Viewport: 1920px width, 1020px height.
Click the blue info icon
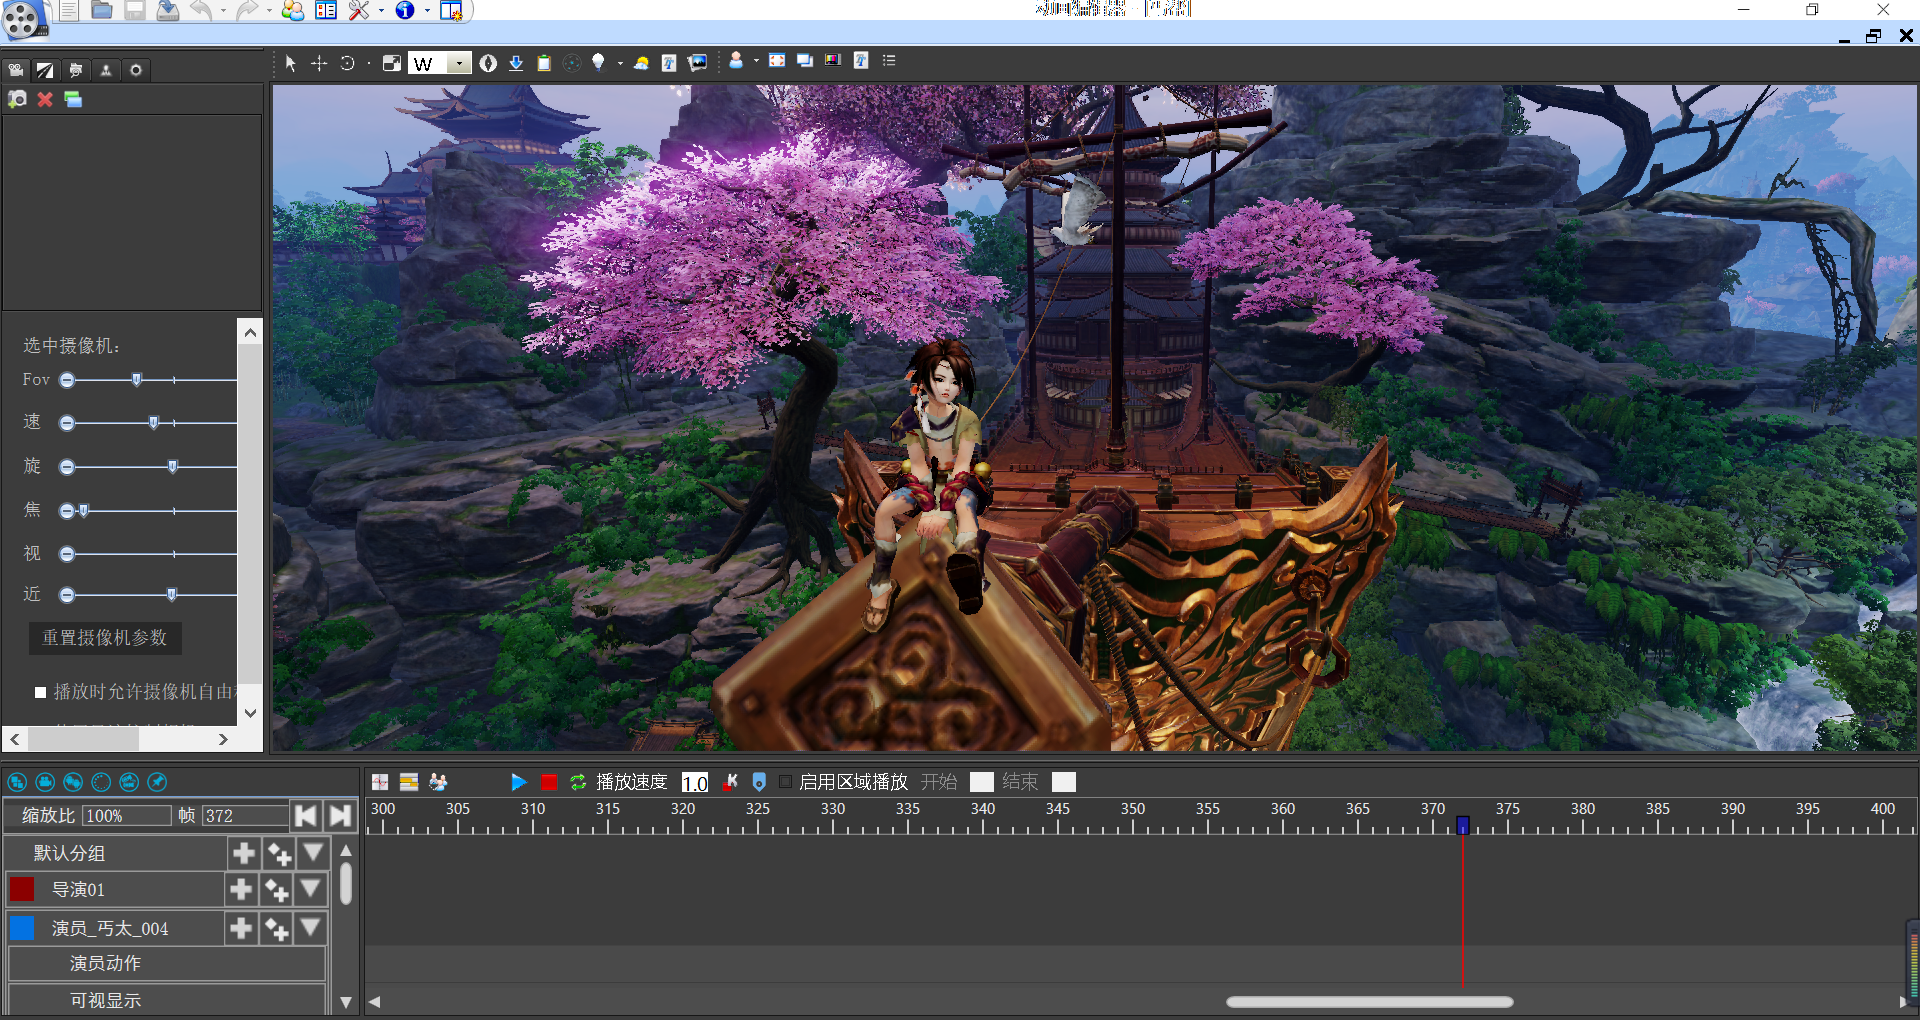(405, 10)
